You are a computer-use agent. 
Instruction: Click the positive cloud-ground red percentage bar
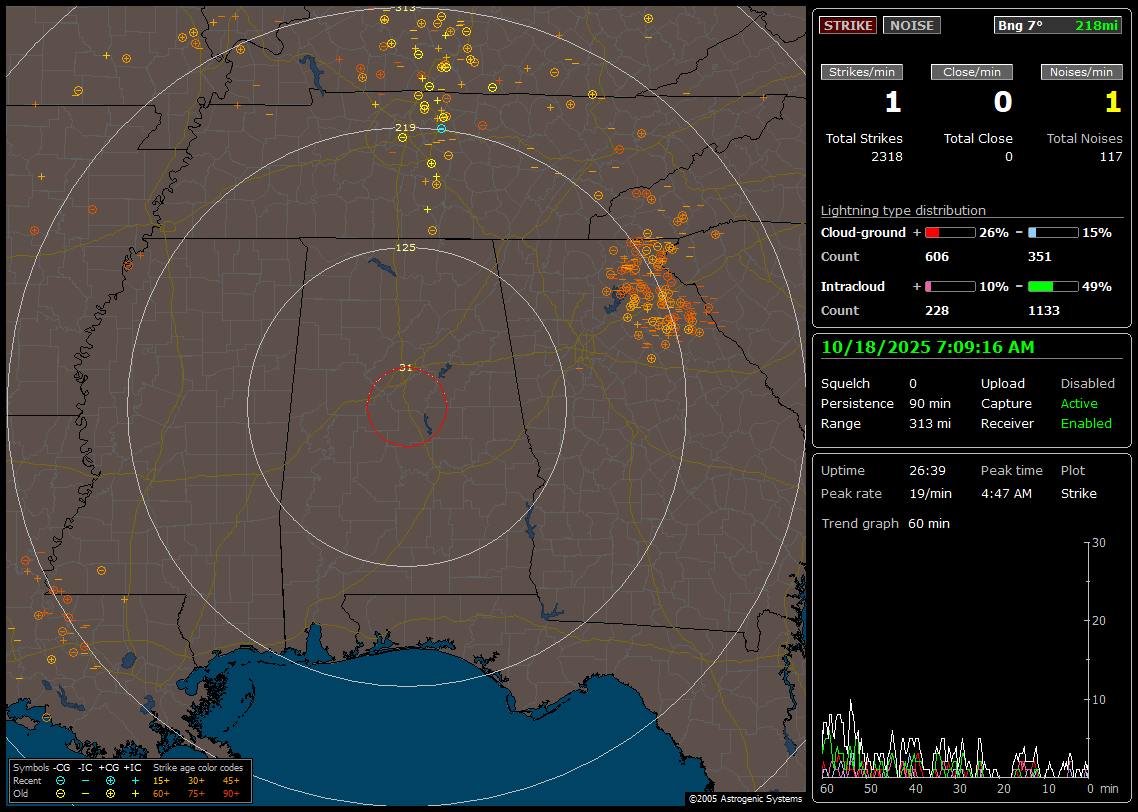[949, 232]
